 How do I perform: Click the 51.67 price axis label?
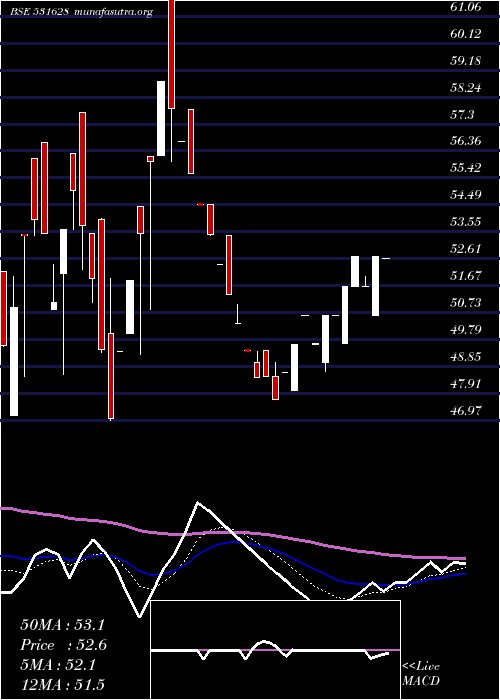466,275
